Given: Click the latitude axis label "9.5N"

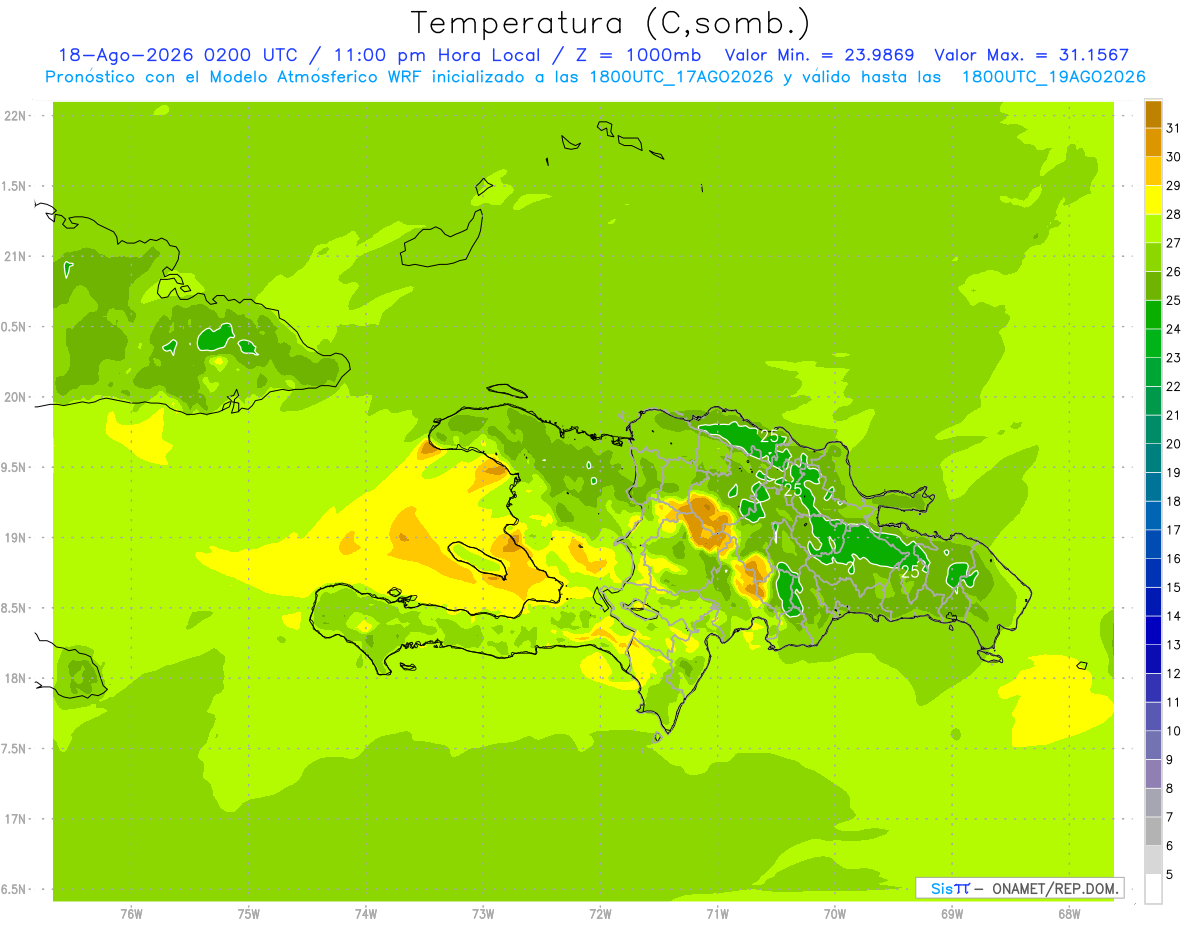Looking at the screenshot, I should pos(15,468).
